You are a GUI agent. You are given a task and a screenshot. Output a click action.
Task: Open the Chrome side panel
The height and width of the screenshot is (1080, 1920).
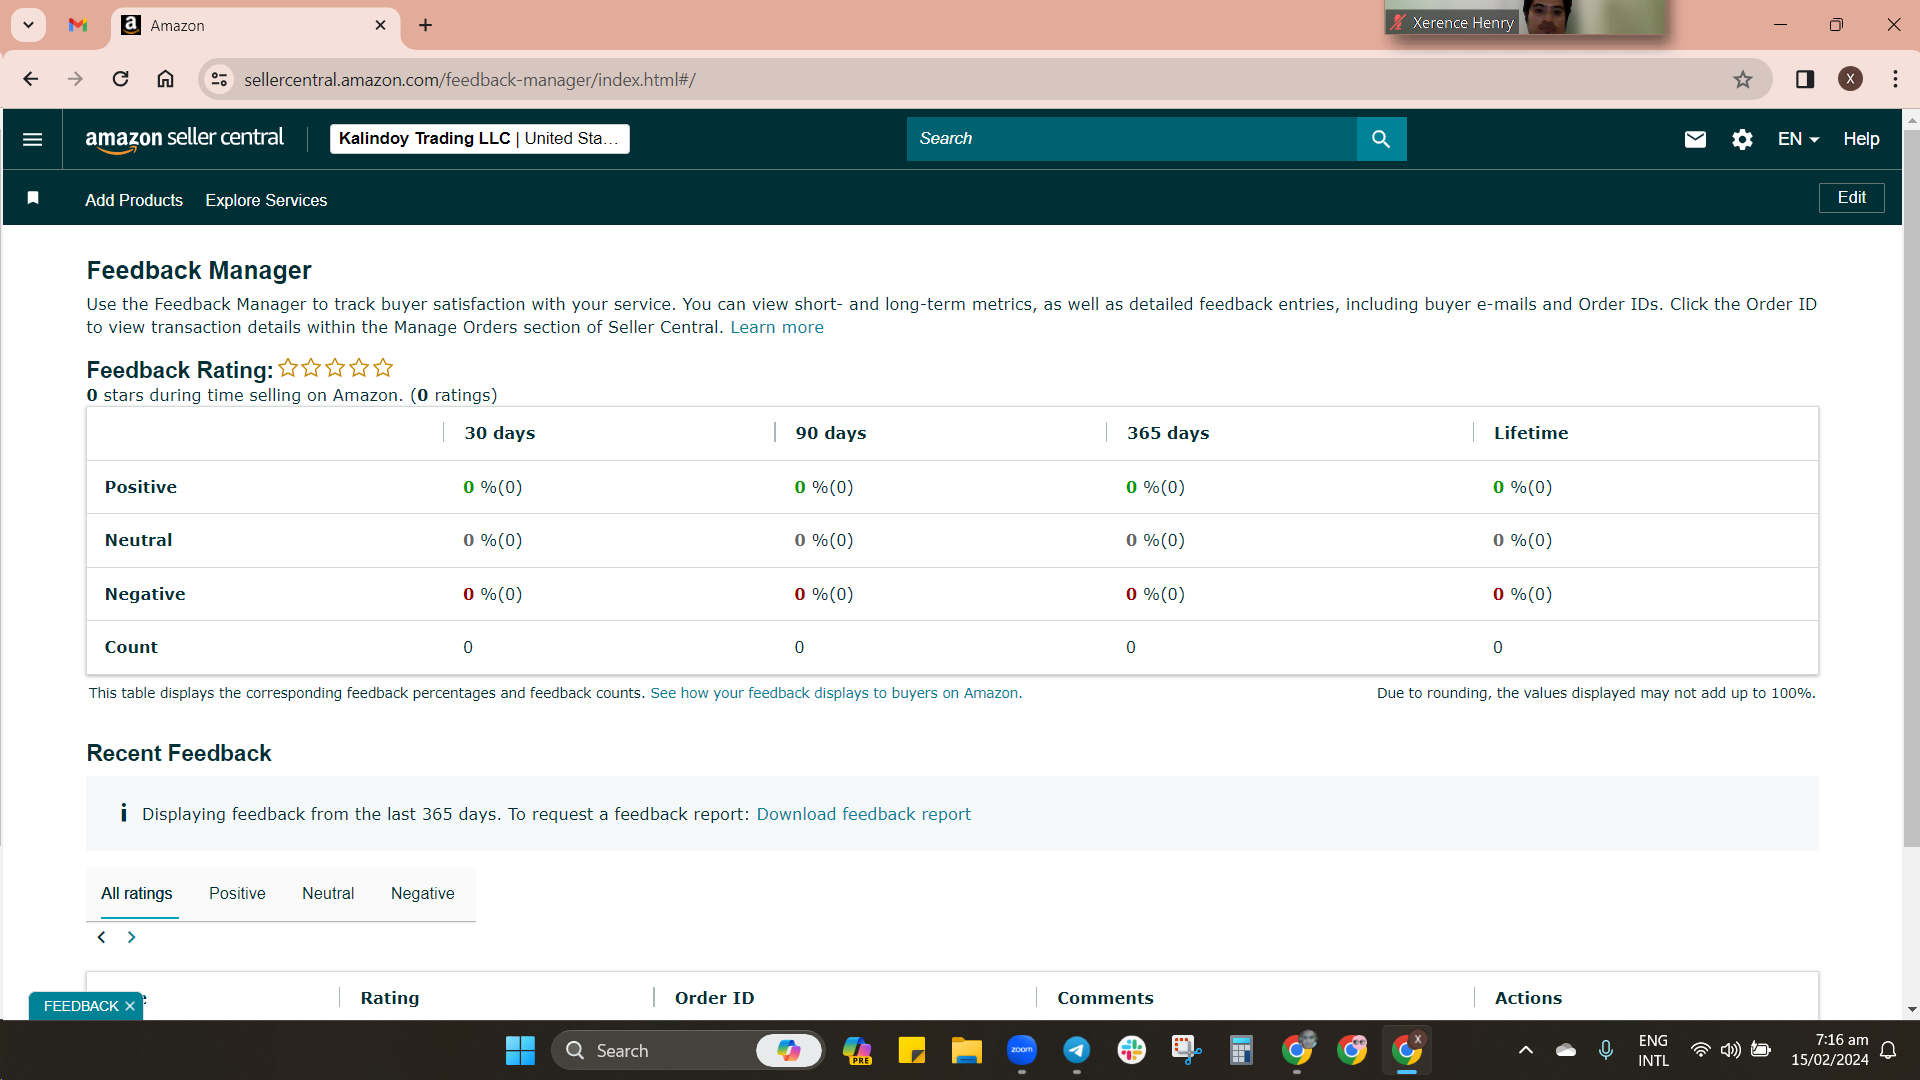click(x=1805, y=79)
